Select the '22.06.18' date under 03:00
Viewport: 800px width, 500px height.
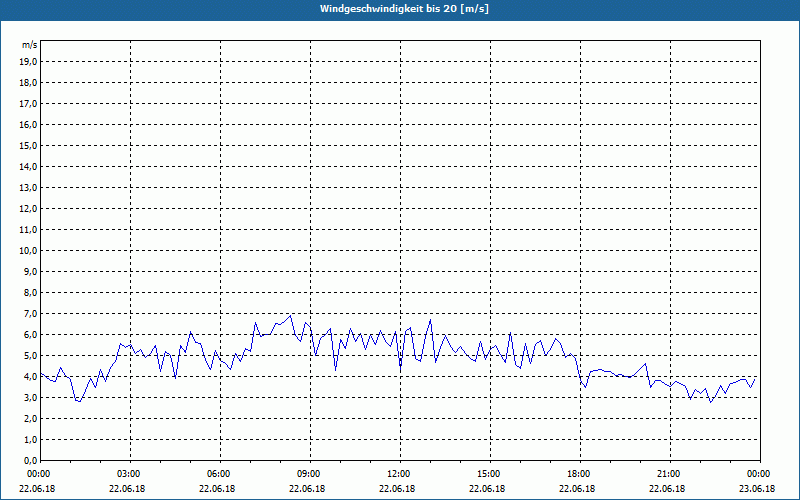[127, 489]
